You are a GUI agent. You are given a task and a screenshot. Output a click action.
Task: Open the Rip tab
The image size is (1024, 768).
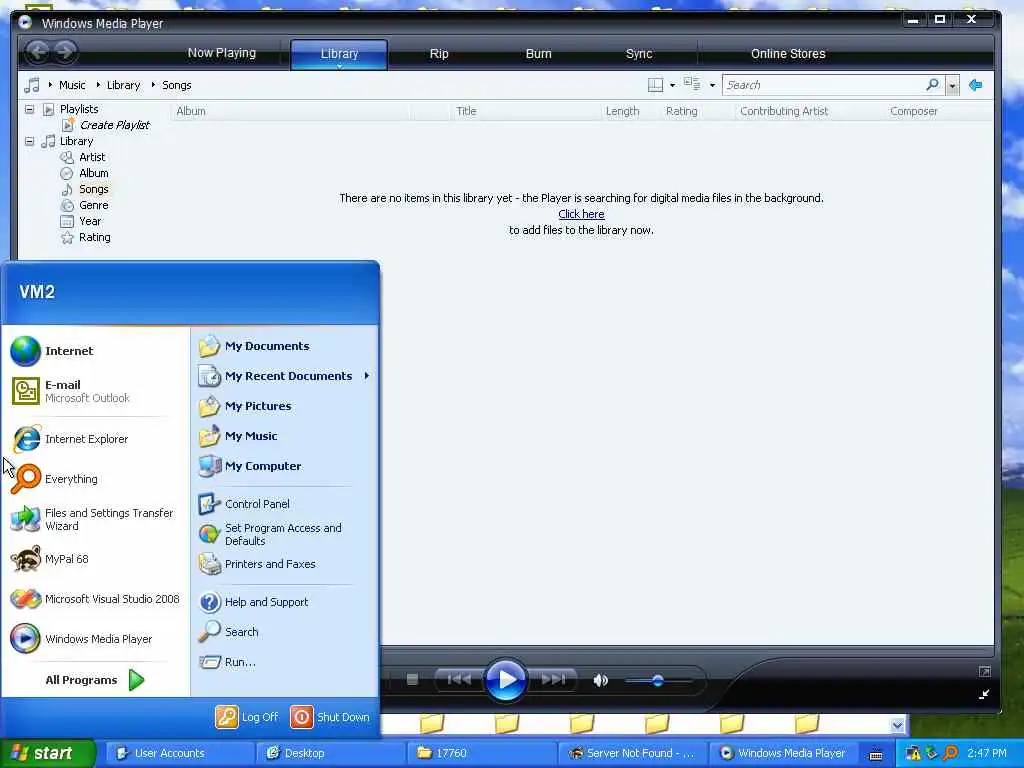[439, 54]
